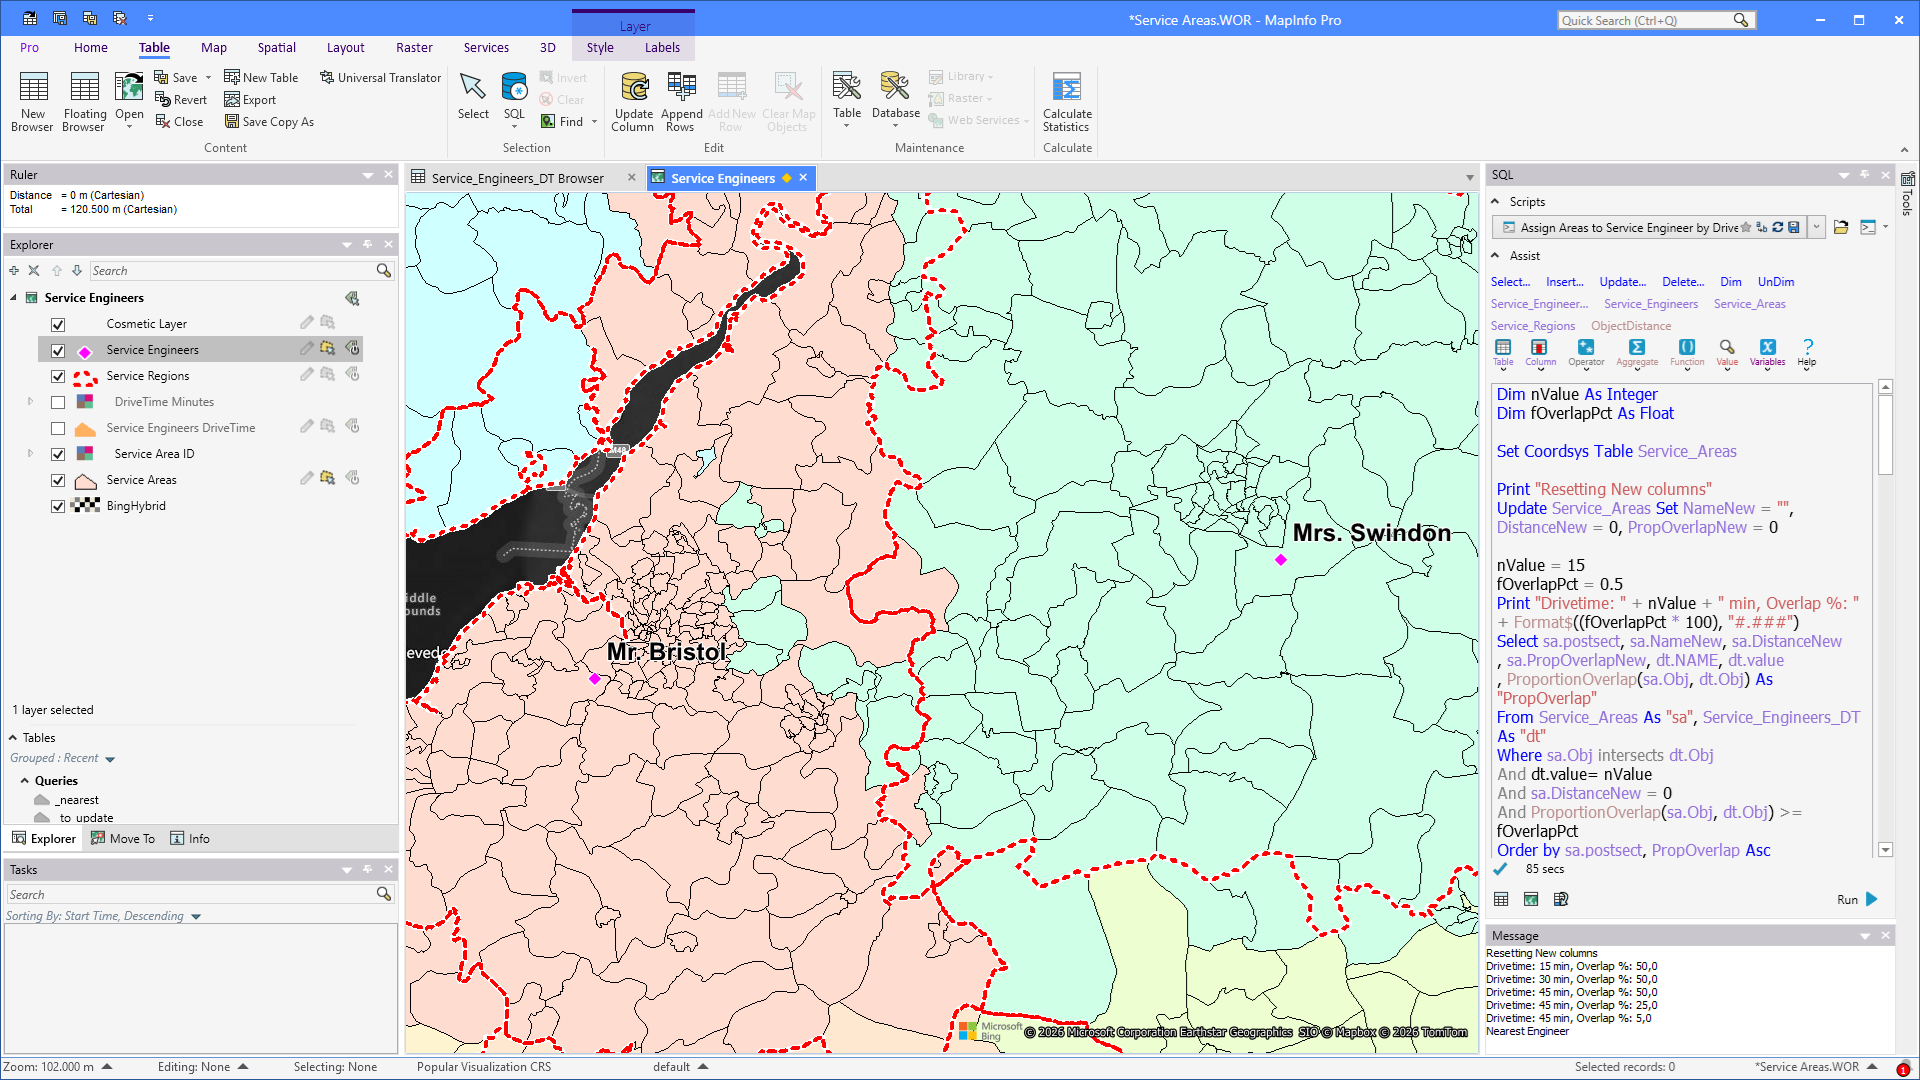1920x1080 pixels.
Task: Click the Explorer search magnifier icon
Action: (383, 271)
